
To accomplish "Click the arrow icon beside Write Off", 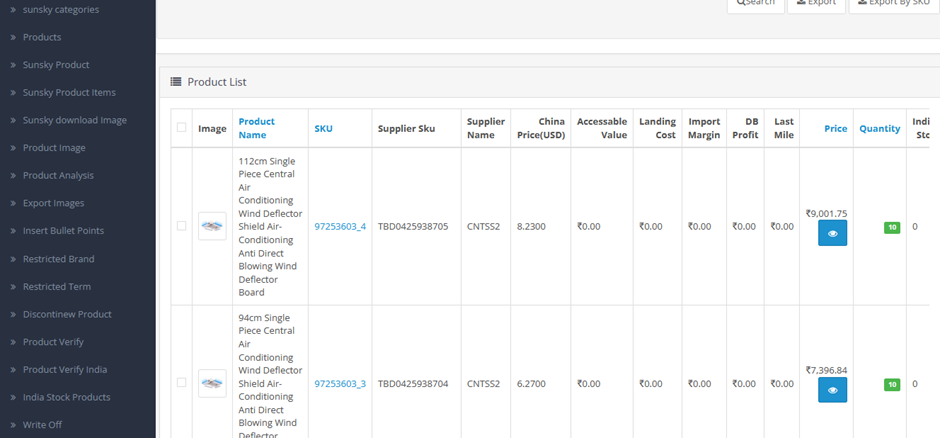I will pyautogui.click(x=12, y=425).
